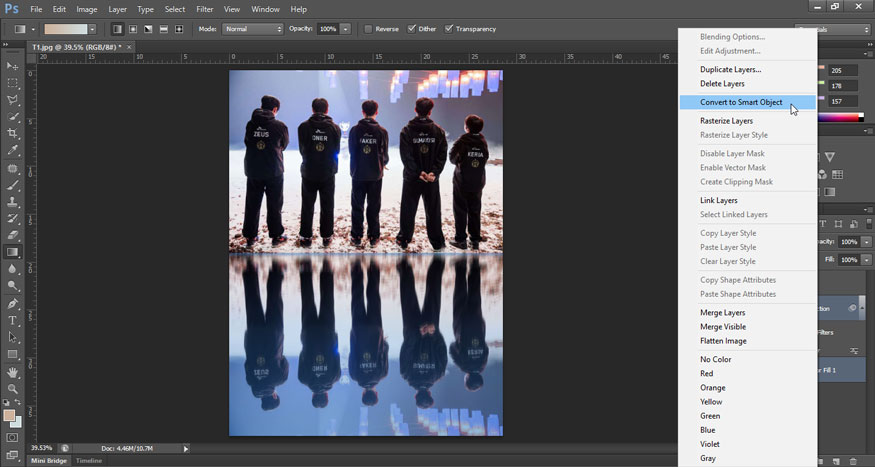Select the Crop tool
This screenshot has width=875, height=467.
pos(13,133)
